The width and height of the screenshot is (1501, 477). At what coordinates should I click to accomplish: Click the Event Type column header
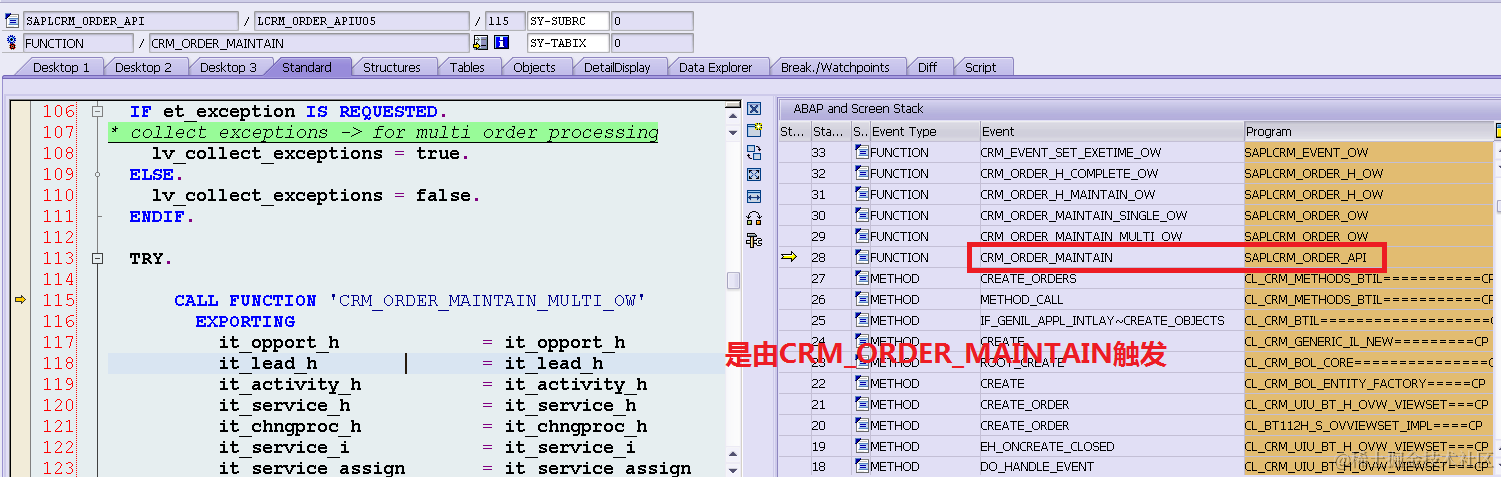point(924,131)
